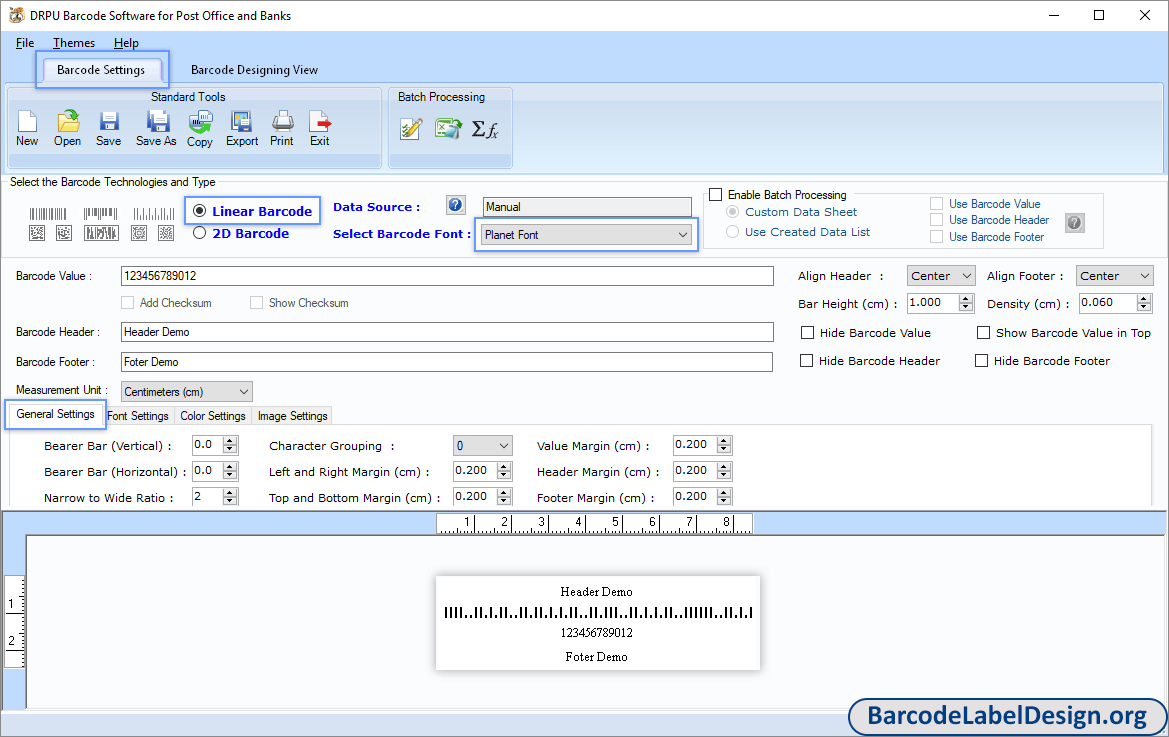Switch to the Font Settings tab

click(138, 416)
